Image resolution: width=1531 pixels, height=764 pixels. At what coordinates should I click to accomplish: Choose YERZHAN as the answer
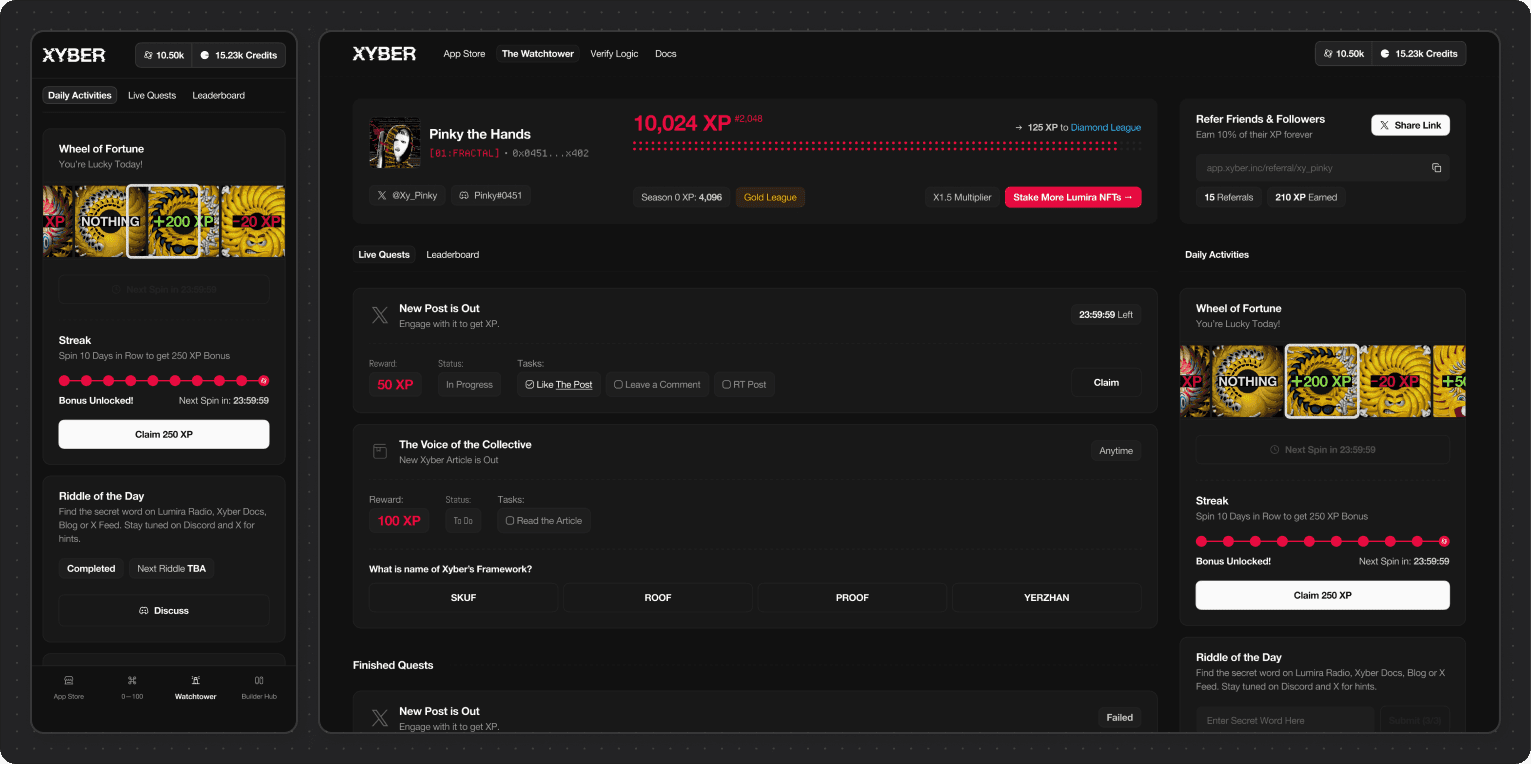pos(1046,597)
